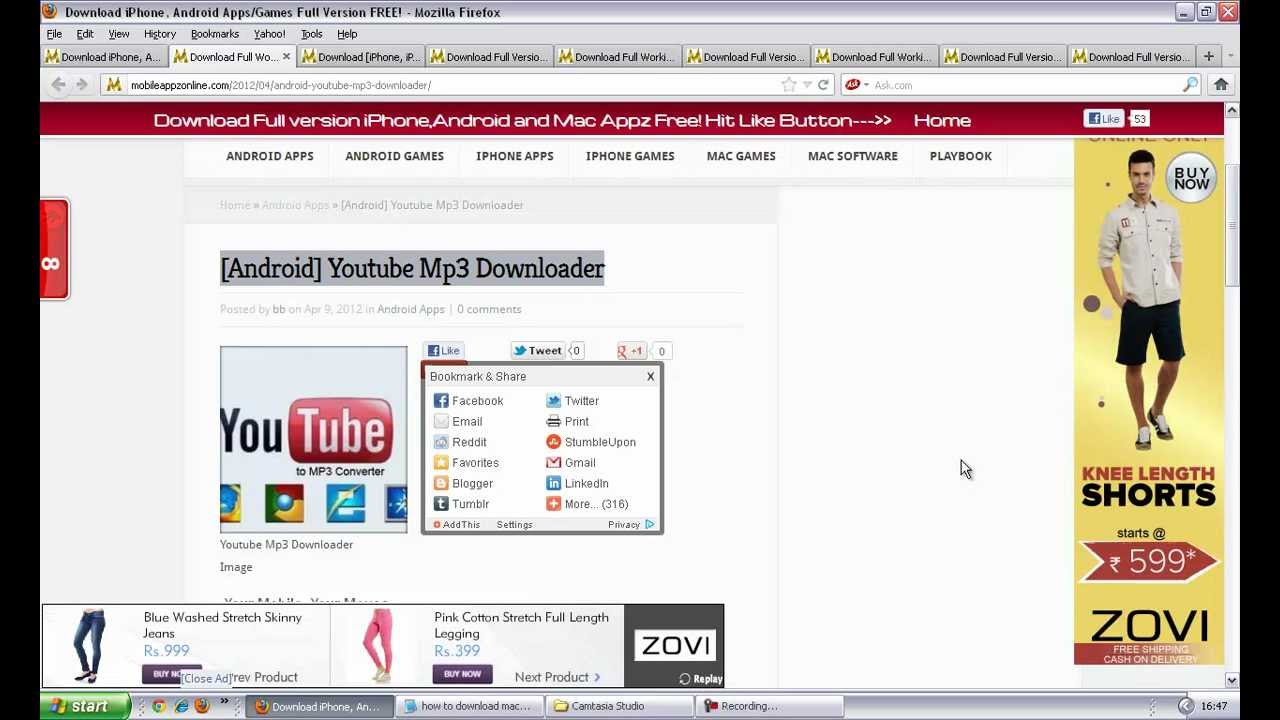1280x720 pixels.
Task: Click the bookmark star in address bar
Action: pos(788,85)
